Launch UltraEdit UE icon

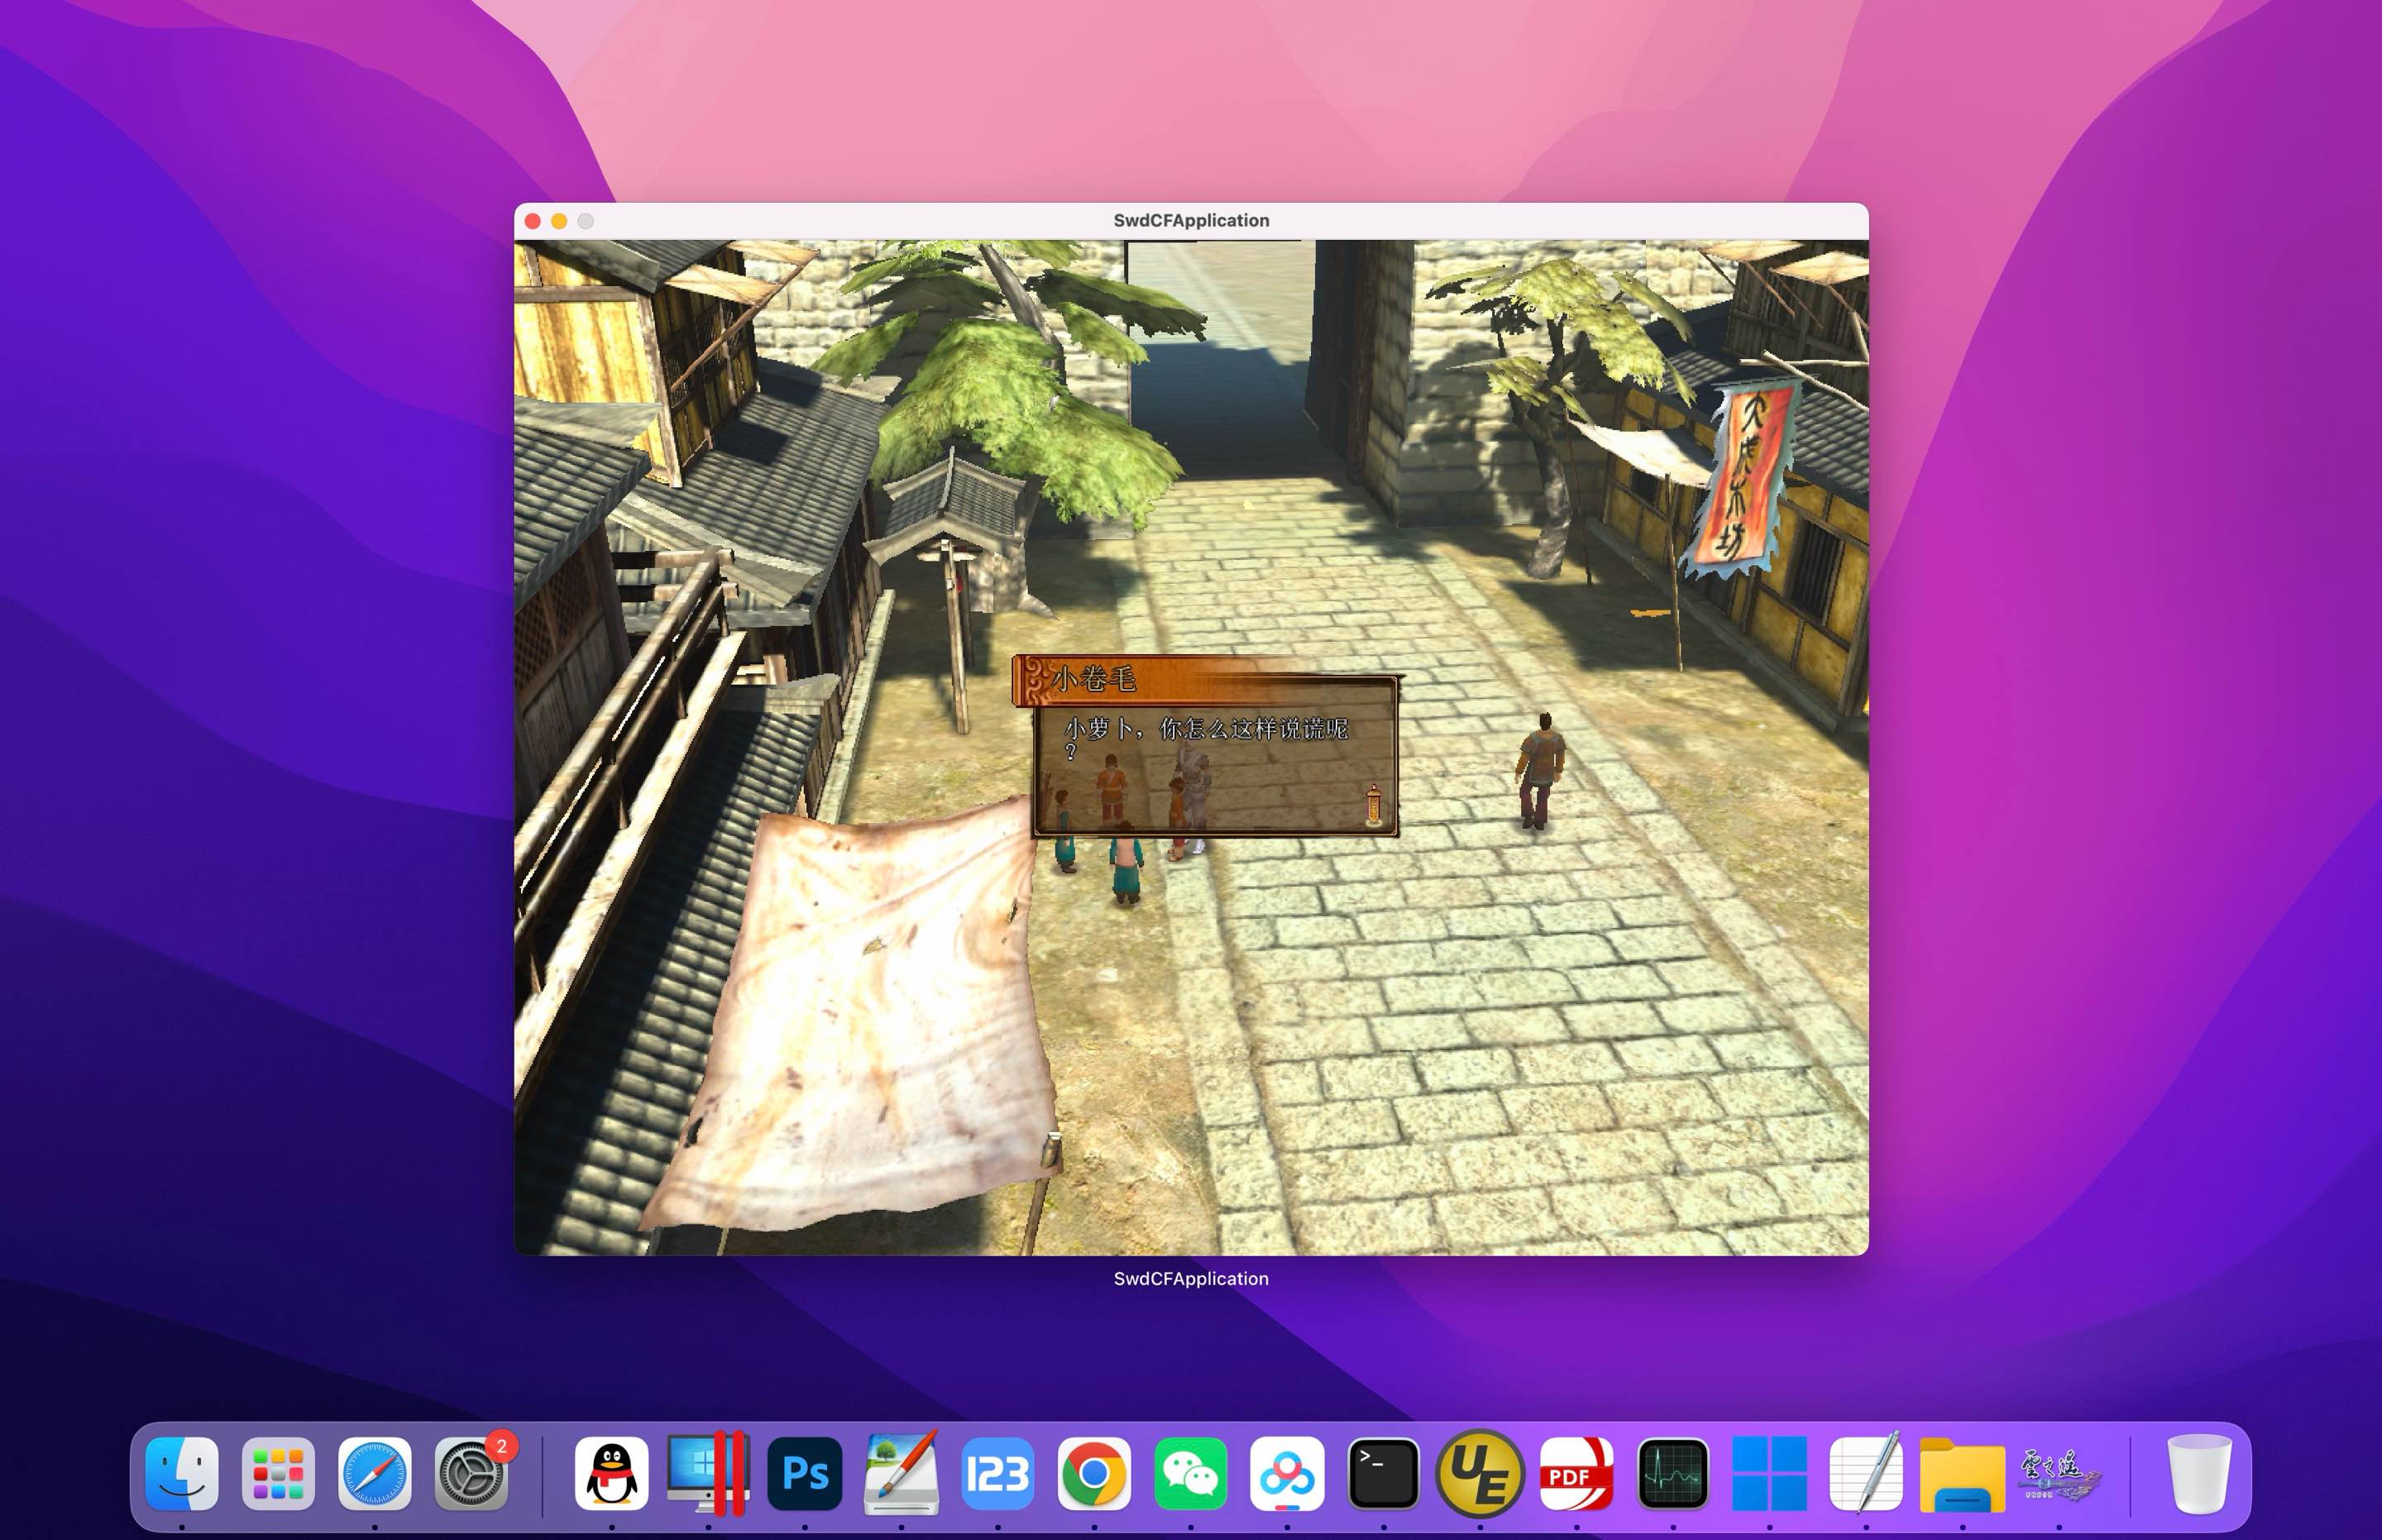click(x=1480, y=1473)
